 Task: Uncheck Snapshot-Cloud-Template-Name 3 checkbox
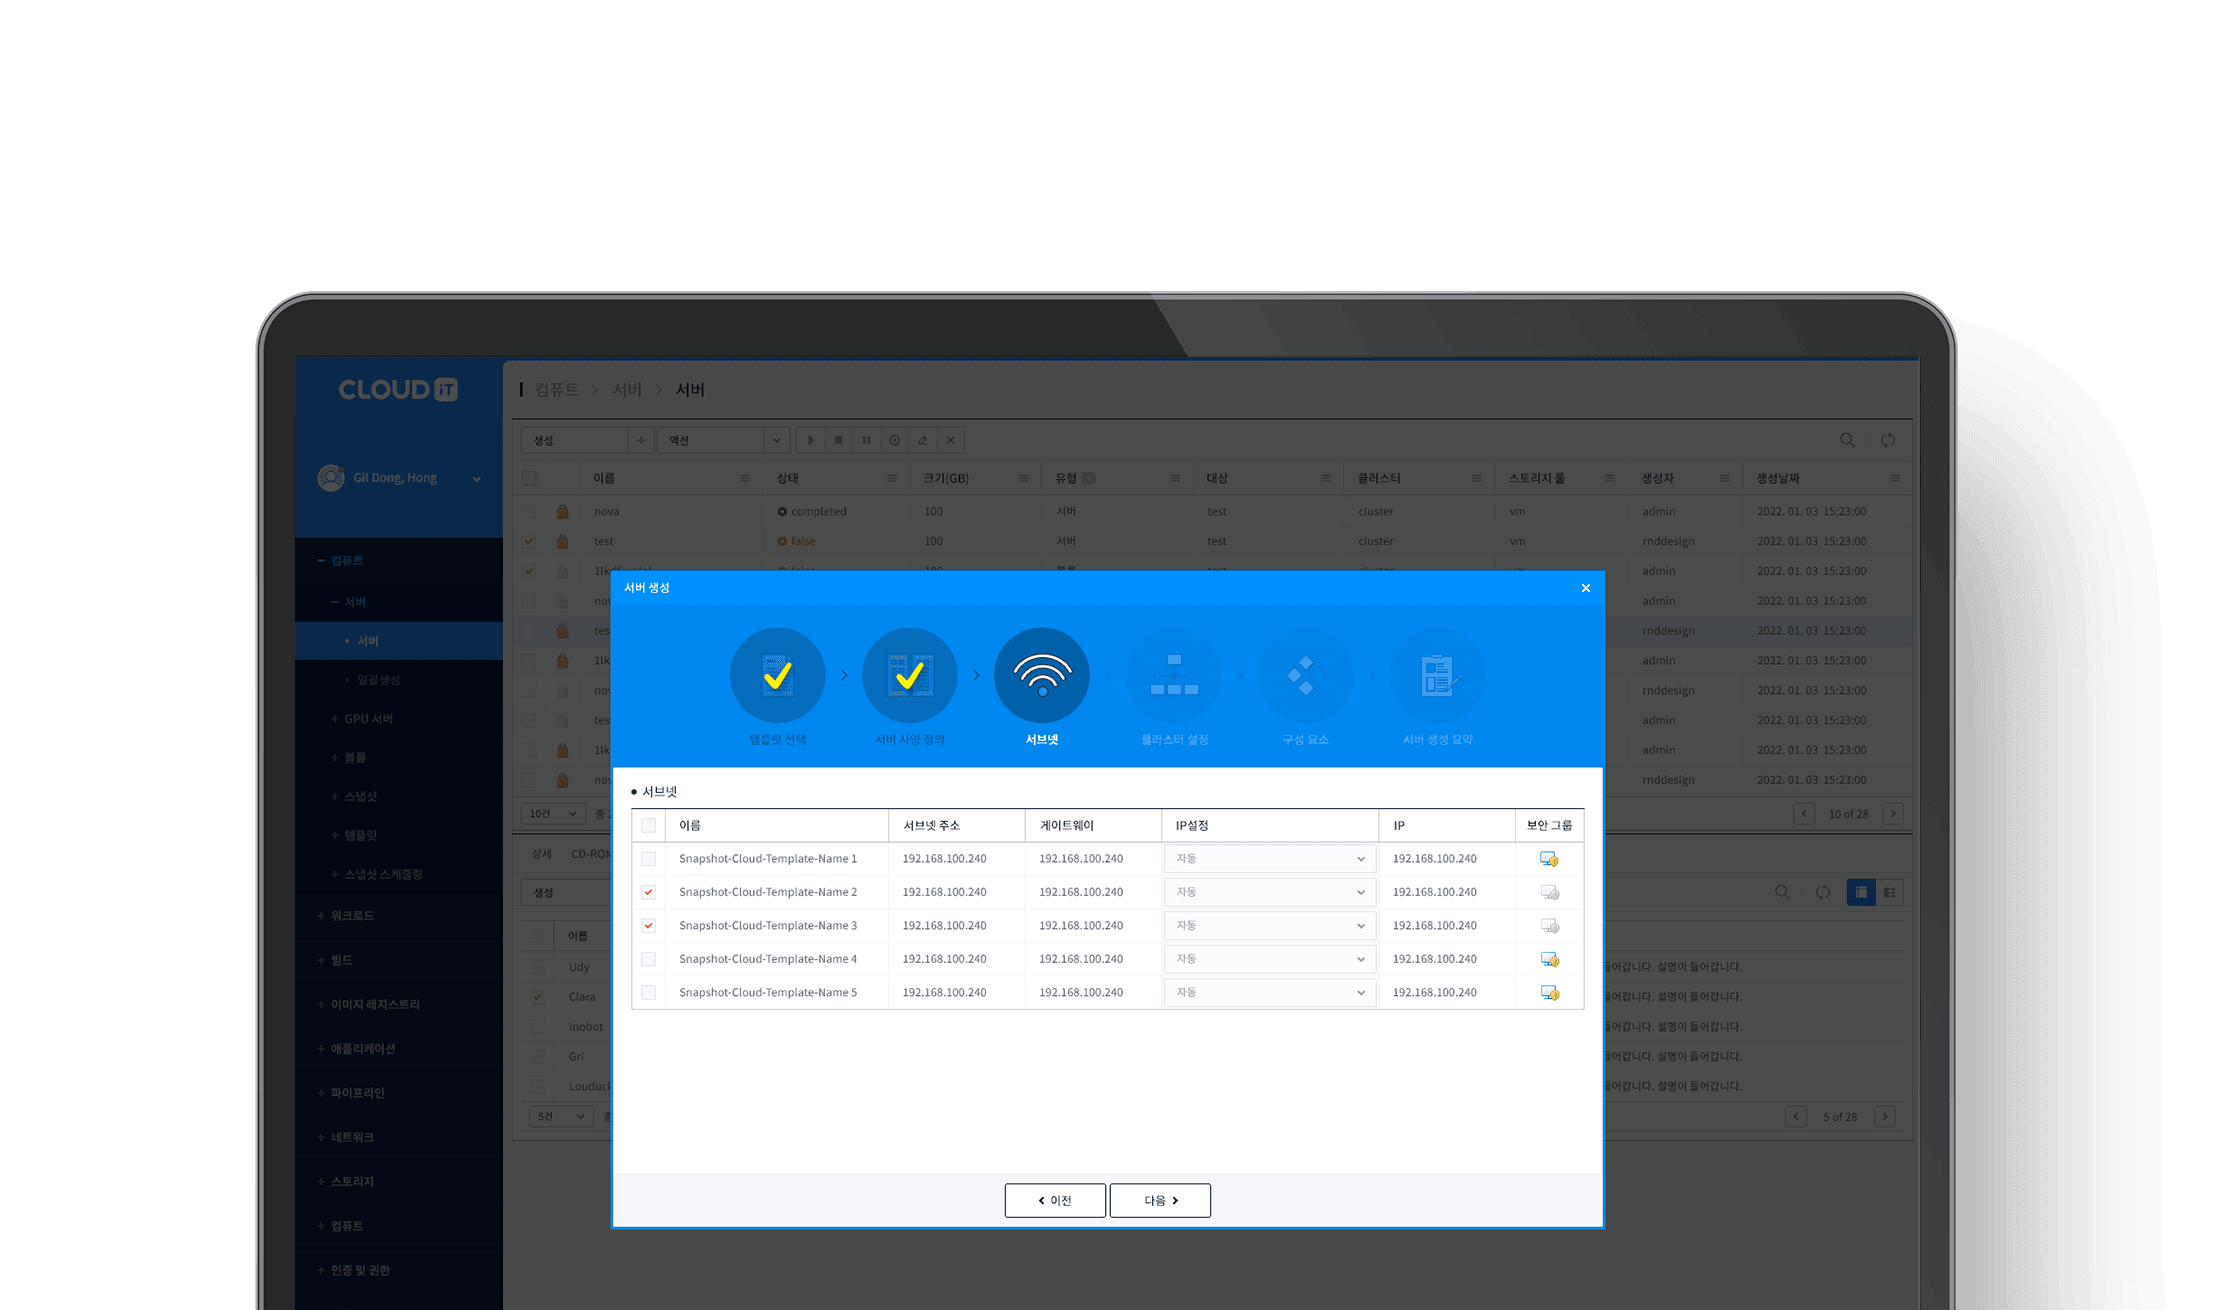(x=649, y=926)
